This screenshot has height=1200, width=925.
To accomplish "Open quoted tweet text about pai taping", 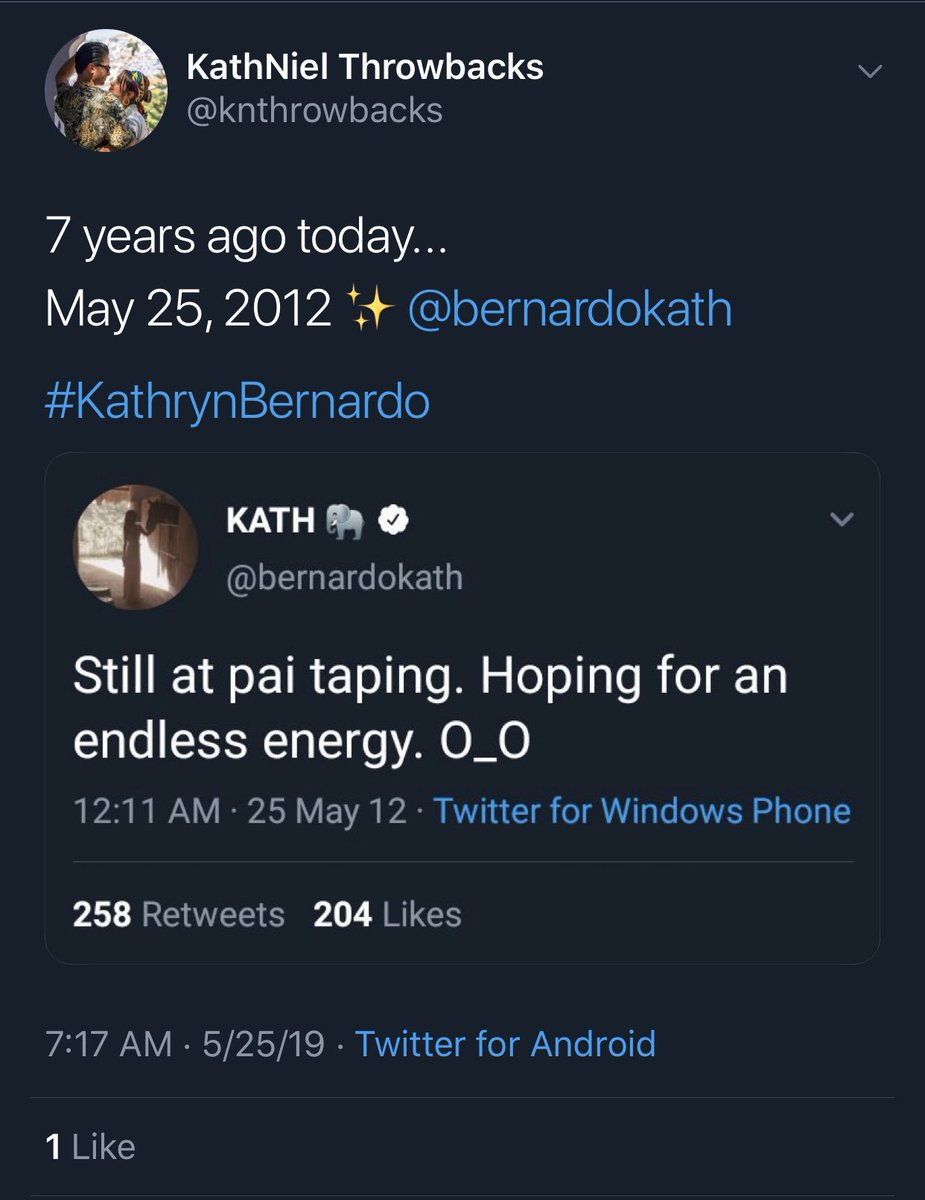I will click(x=430, y=708).
